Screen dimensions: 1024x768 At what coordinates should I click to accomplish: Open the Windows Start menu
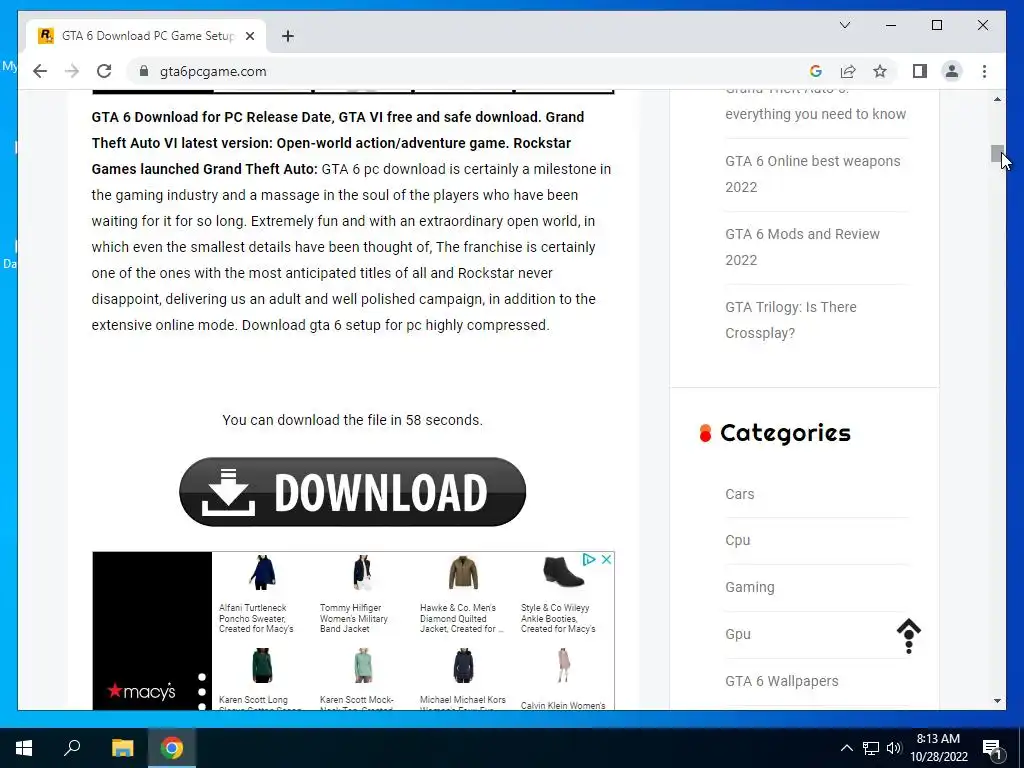click(x=24, y=748)
